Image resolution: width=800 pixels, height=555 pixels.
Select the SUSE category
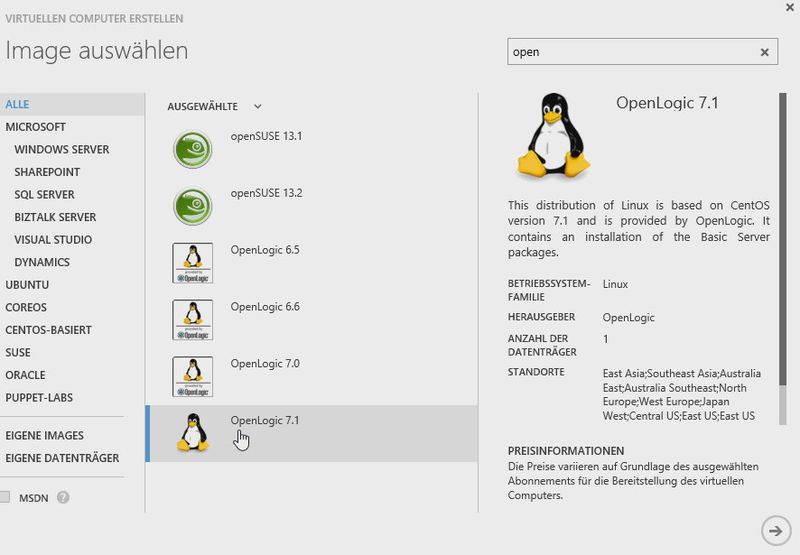[18, 352]
